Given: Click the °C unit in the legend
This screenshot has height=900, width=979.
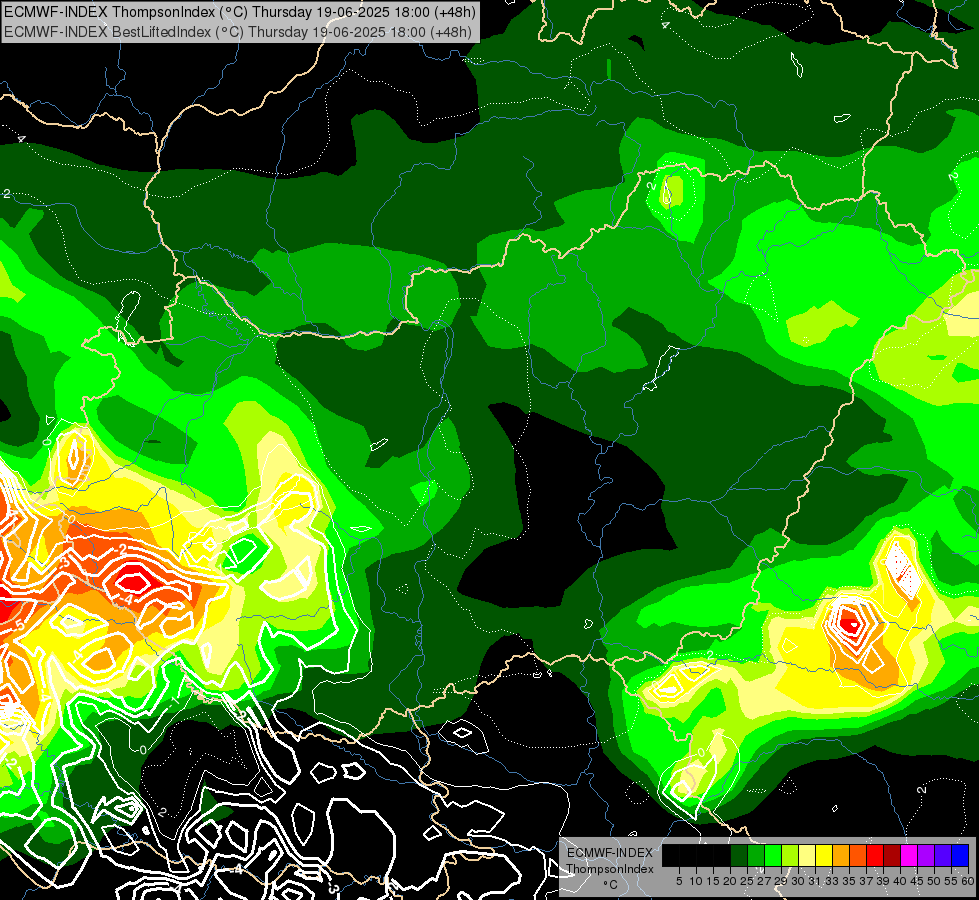Looking at the screenshot, I should (610, 884).
